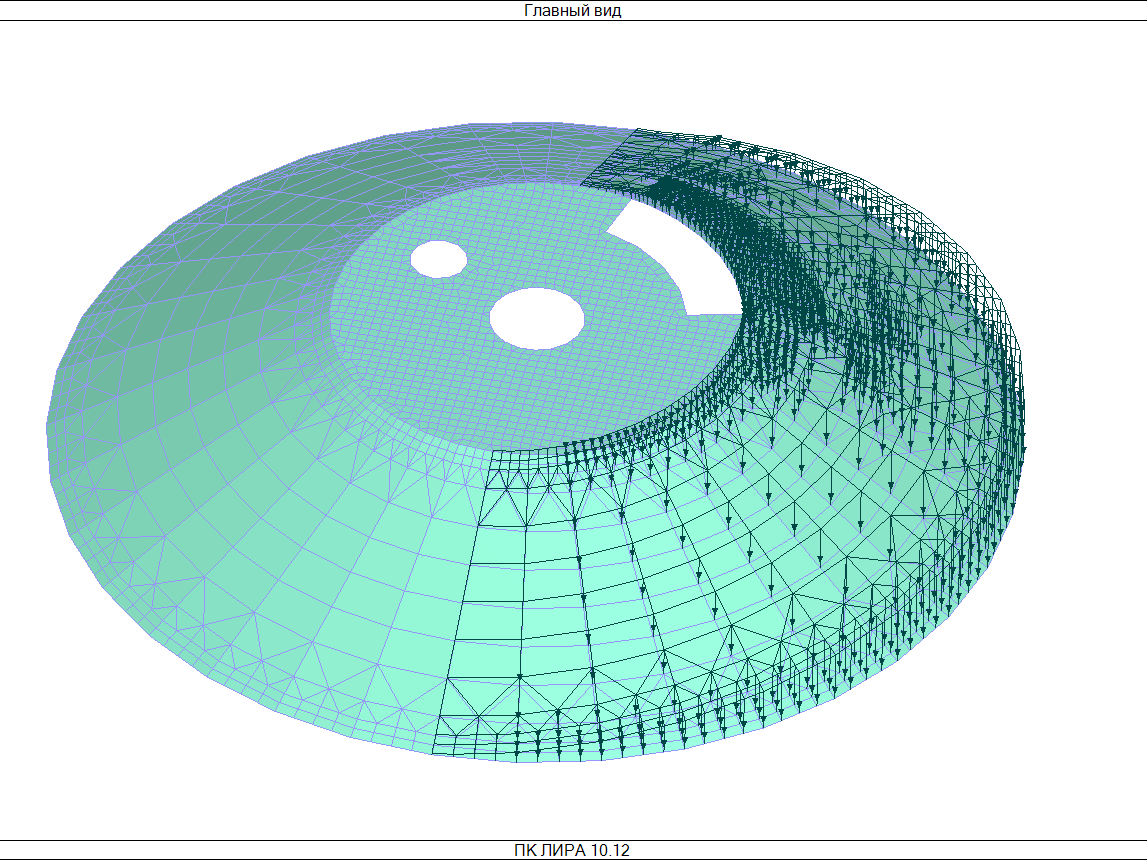The width and height of the screenshot is (1147, 860).
Task: Select the small circular hole in the plate
Action: (439, 259)
